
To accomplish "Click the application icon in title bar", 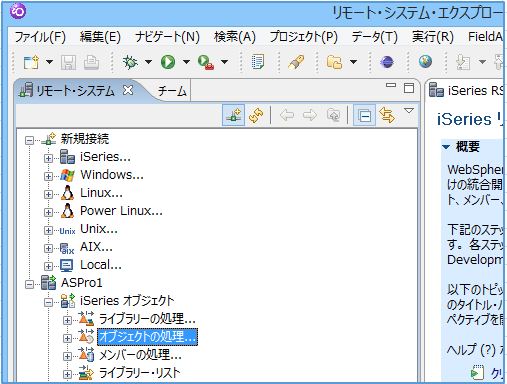I will coord(18,11).
